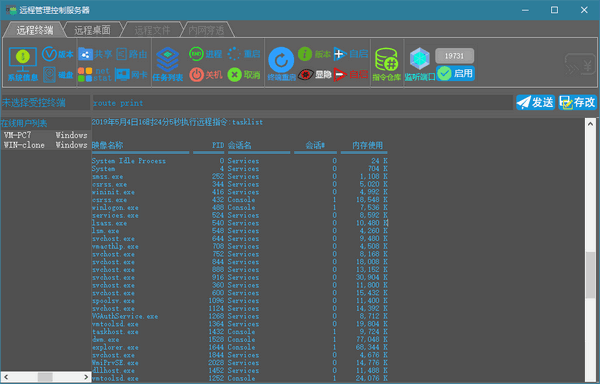Click the red 关机 shutdown icon
600x384 pixels.
(205, 74)
